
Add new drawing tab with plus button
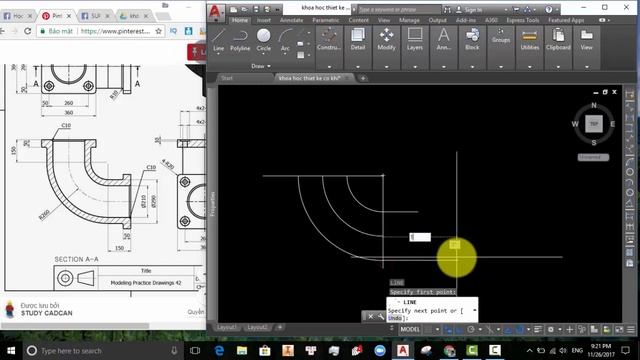[x=363, y=78]
